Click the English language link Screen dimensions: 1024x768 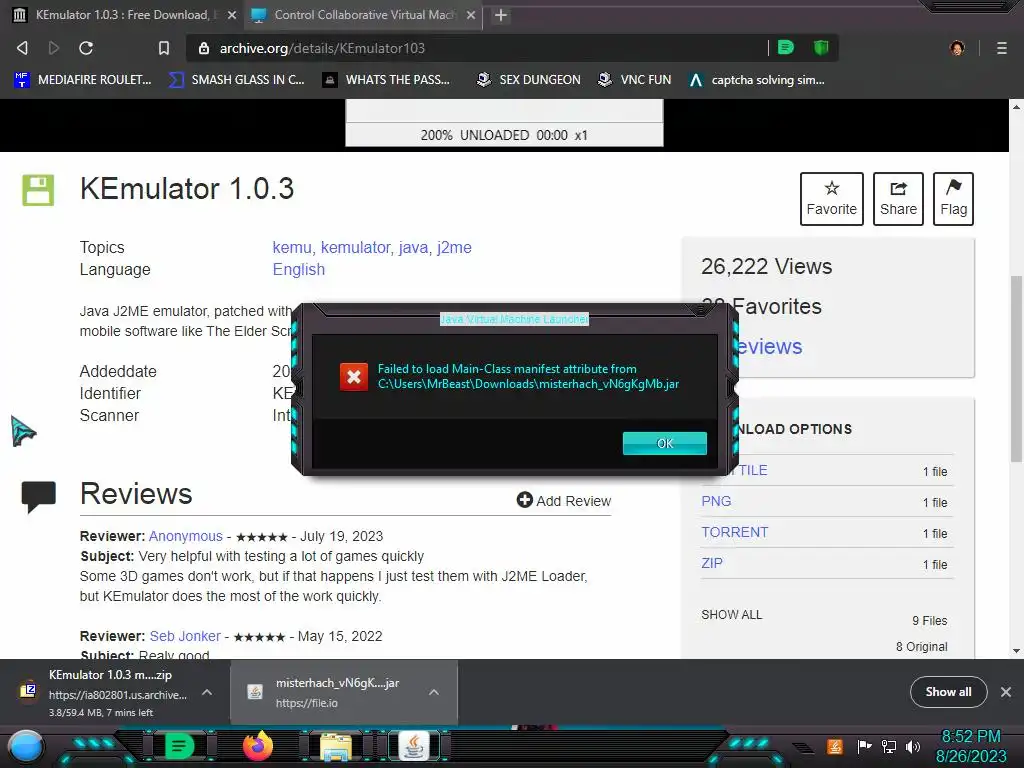[298, 270]
